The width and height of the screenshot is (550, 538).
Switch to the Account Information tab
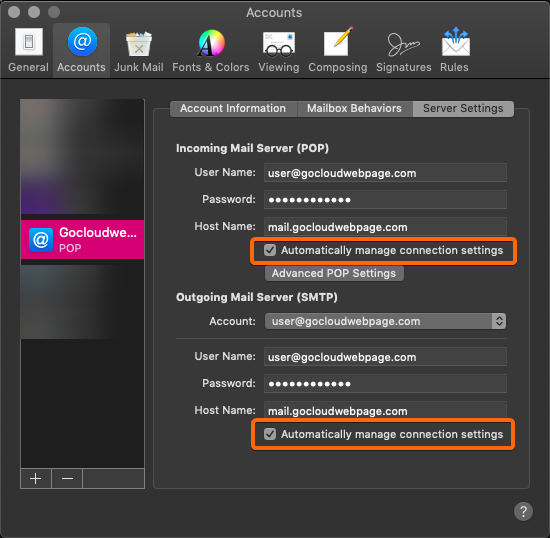coord(233,108)
